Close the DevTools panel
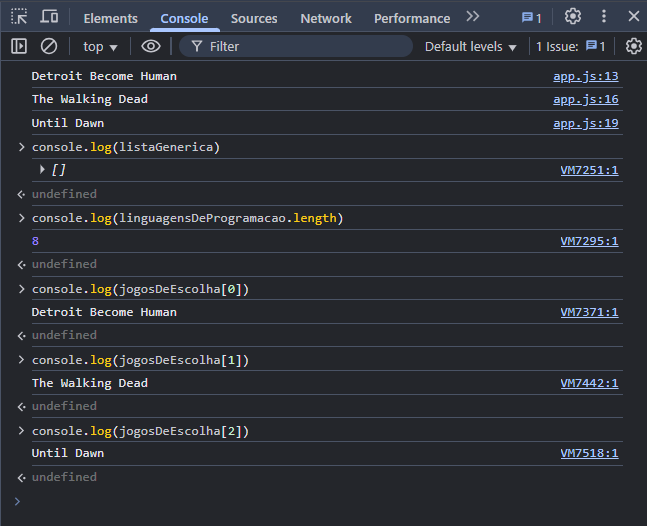The image size is (647, 526). [632, 17]
